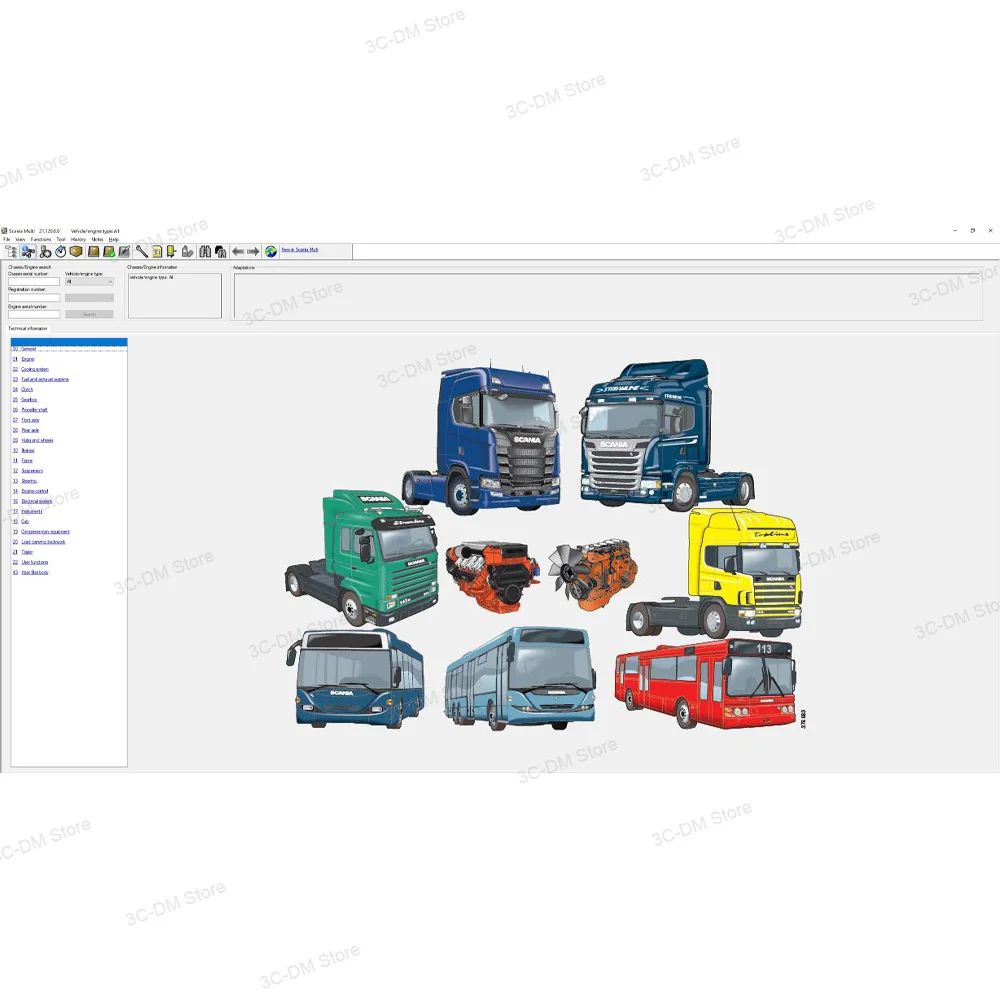The image size is (1000, 1000).
Task: Open the Help menu
Action: click(114, 239)
